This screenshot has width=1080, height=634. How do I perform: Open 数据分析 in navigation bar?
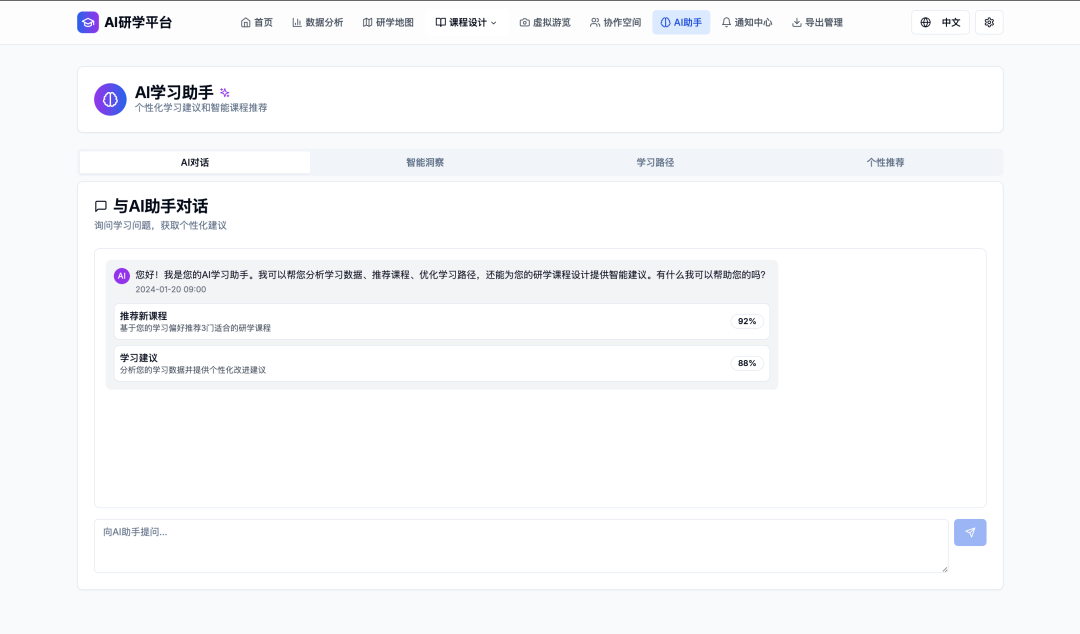[317, 22]
